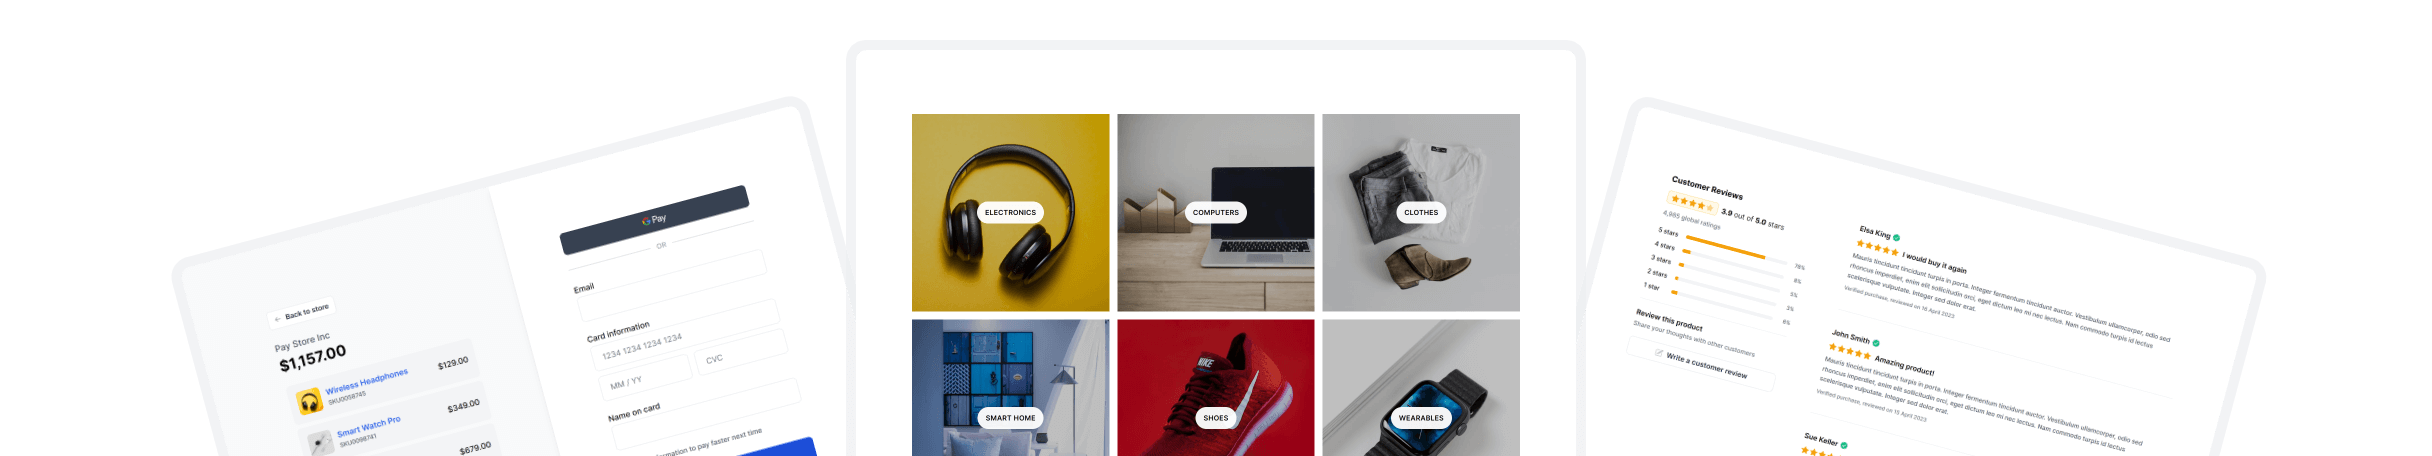Viewport: 2432px width, 456px height.
Task: Click the Wireless Headphones product icon
Action: pyautogui.click(x=309, y=402)
